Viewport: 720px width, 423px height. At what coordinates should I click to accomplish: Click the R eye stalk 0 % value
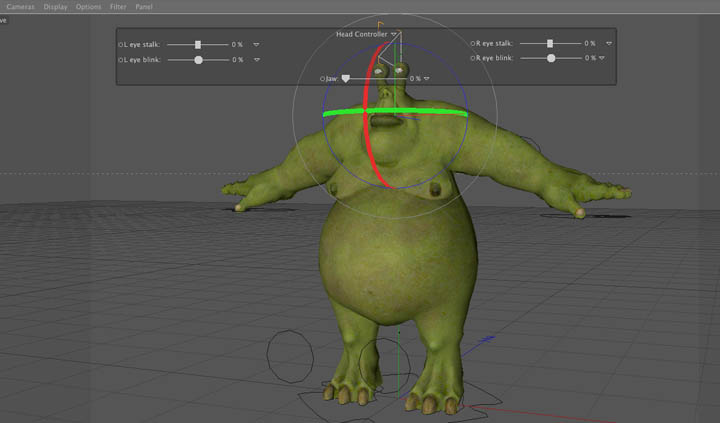pos(590,43)
